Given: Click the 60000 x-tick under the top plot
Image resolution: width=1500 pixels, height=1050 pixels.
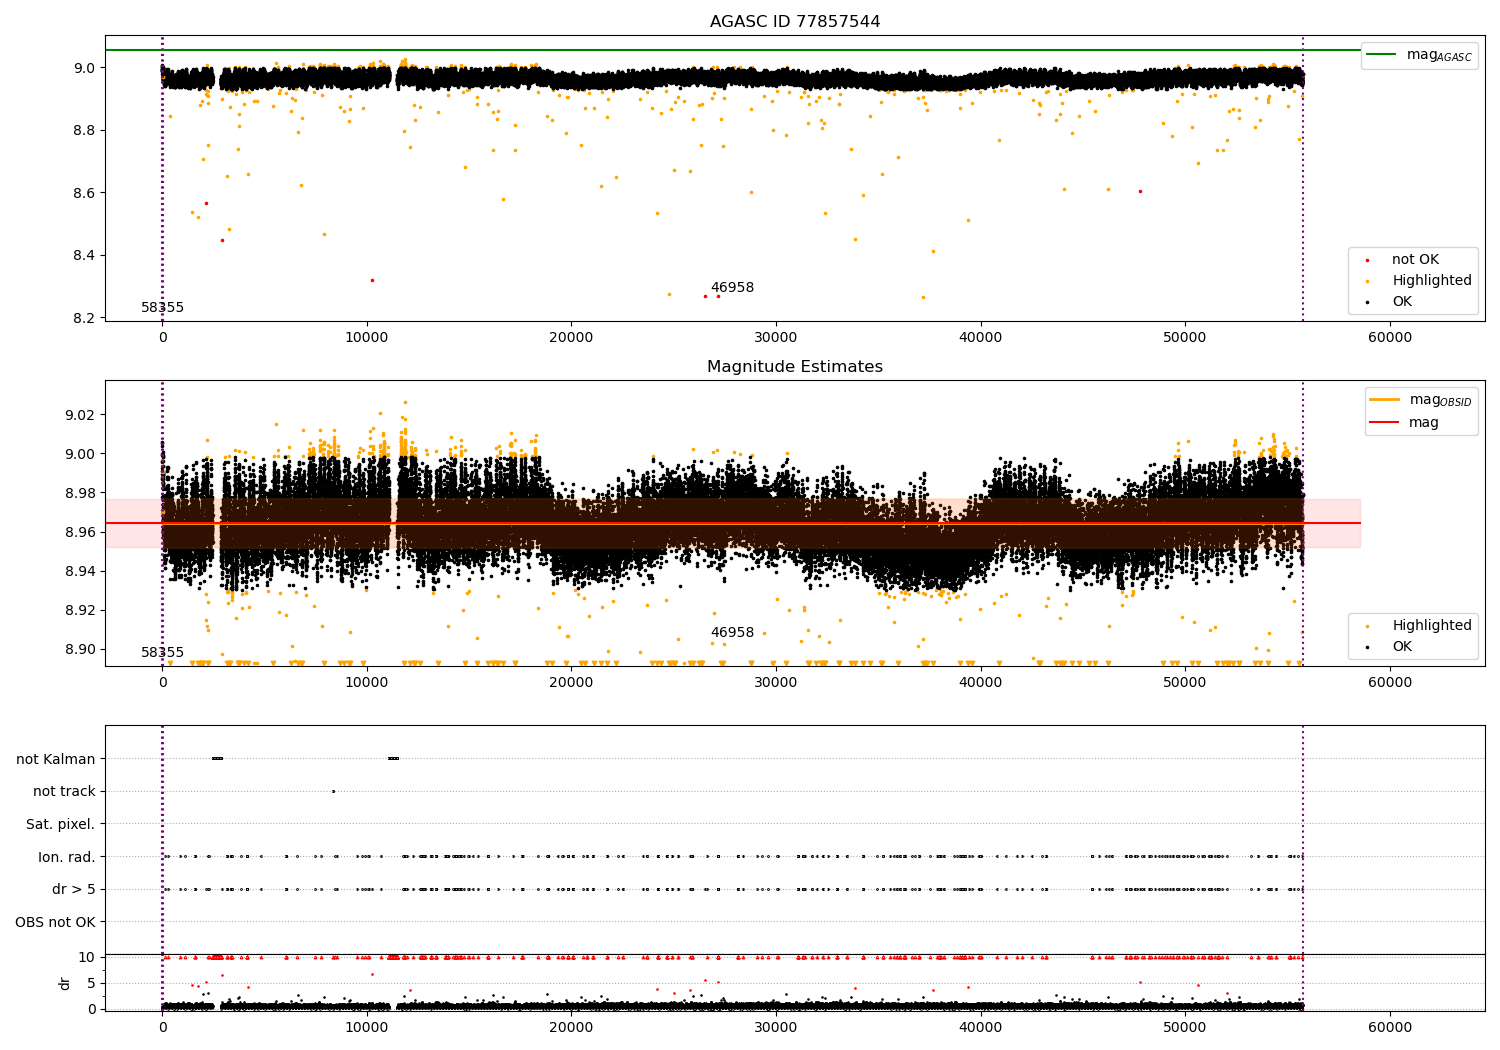Looking at the screenshot, I should [x=1390, y=338].
